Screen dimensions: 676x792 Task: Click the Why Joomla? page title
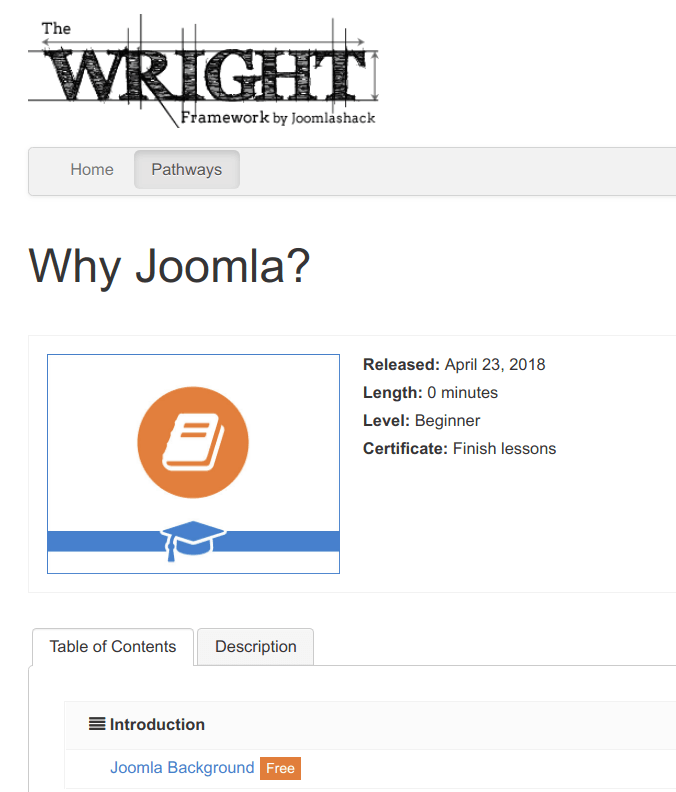pyautogui.click(x=169, y=267)
